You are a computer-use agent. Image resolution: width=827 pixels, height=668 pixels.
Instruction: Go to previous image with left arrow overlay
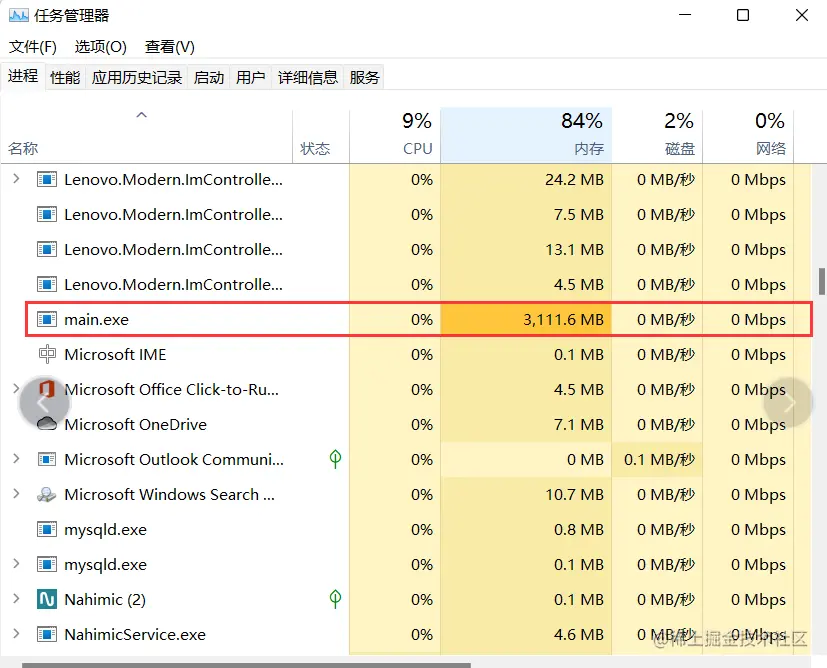[x=44, y=402]
